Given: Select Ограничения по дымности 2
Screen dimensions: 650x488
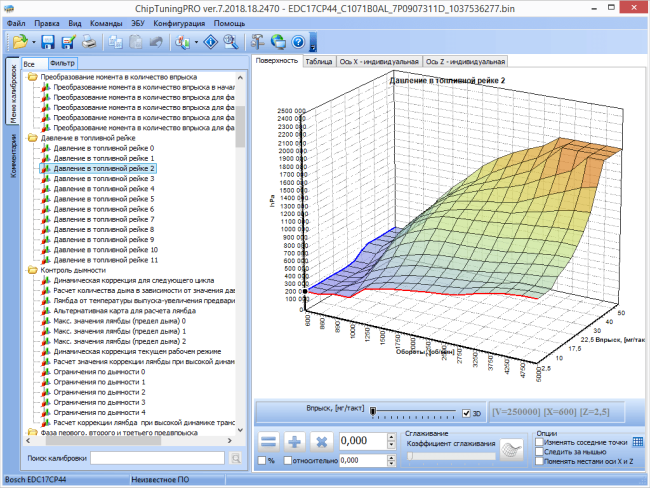Looking at the screenshot, I should point(99,392).
